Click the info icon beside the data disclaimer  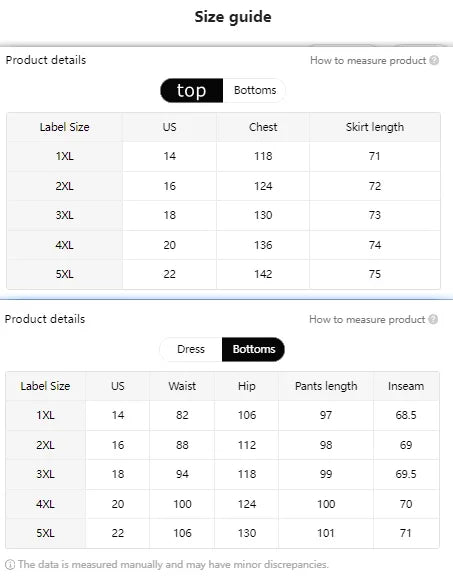pos(10,565)
